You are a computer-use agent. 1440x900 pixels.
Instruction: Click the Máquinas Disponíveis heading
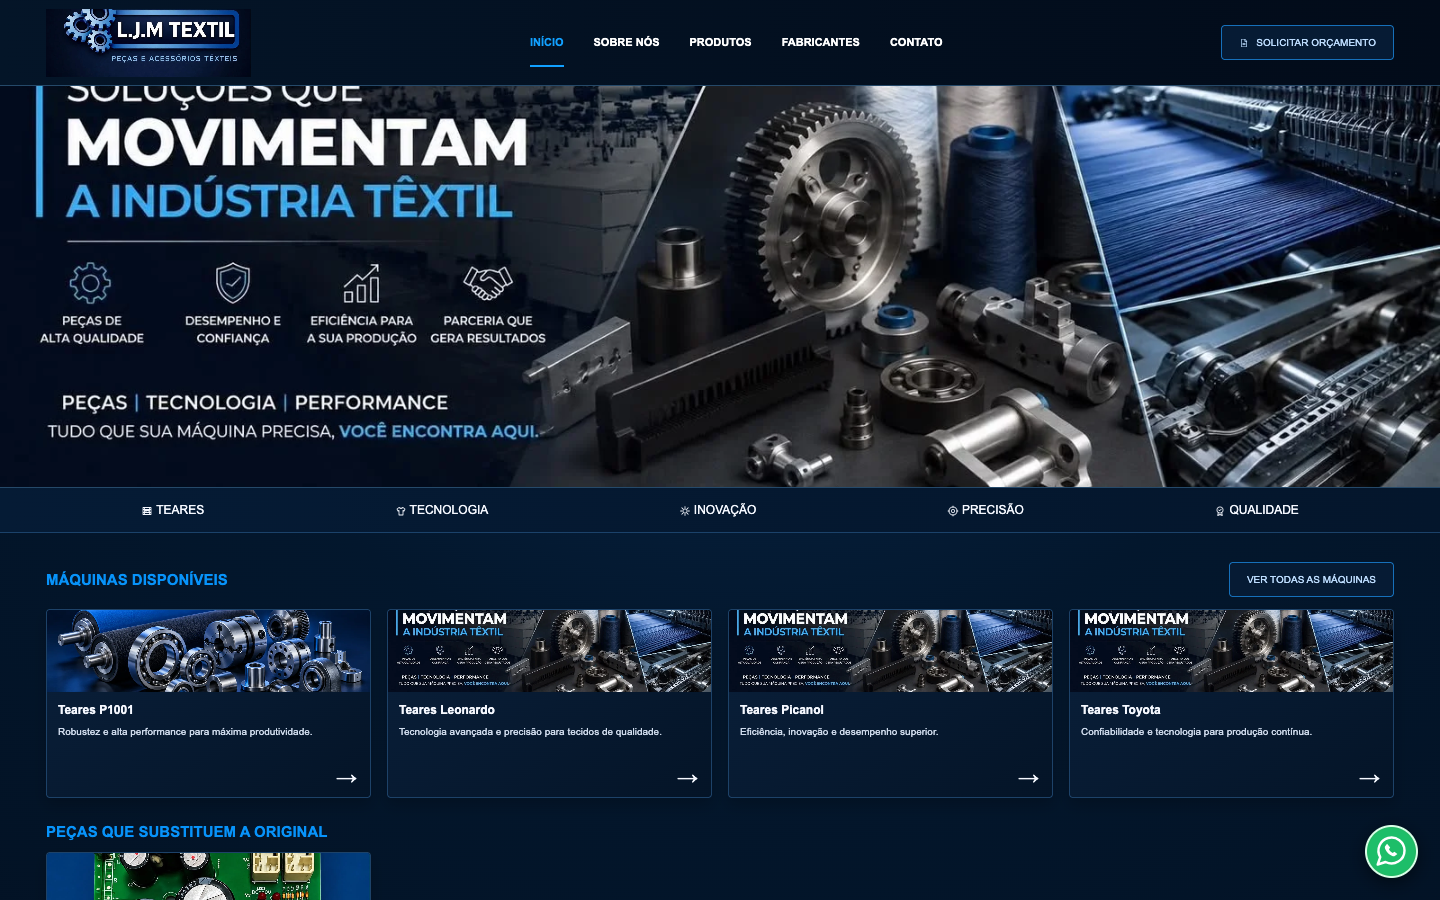pos(137,580)
